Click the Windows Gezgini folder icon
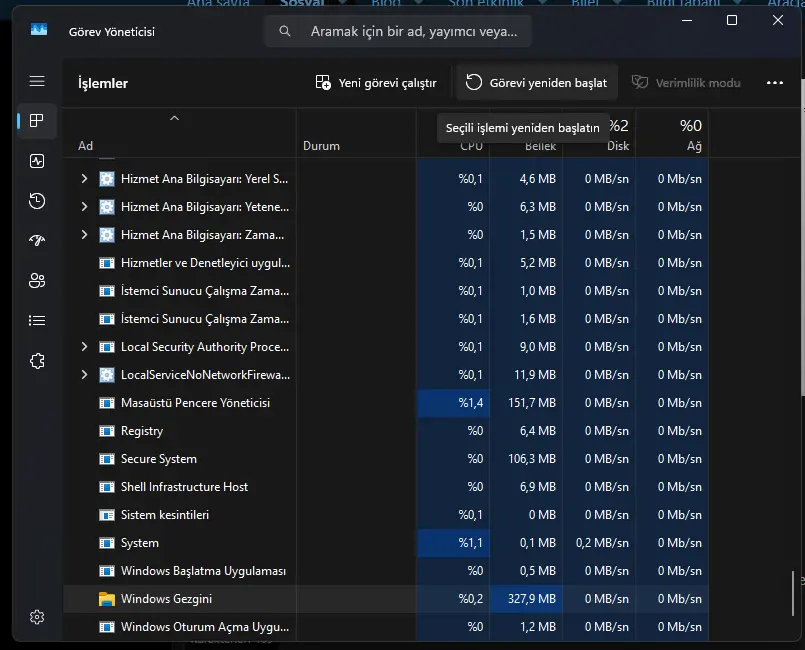The image size is (805, 650). [107, 599]
